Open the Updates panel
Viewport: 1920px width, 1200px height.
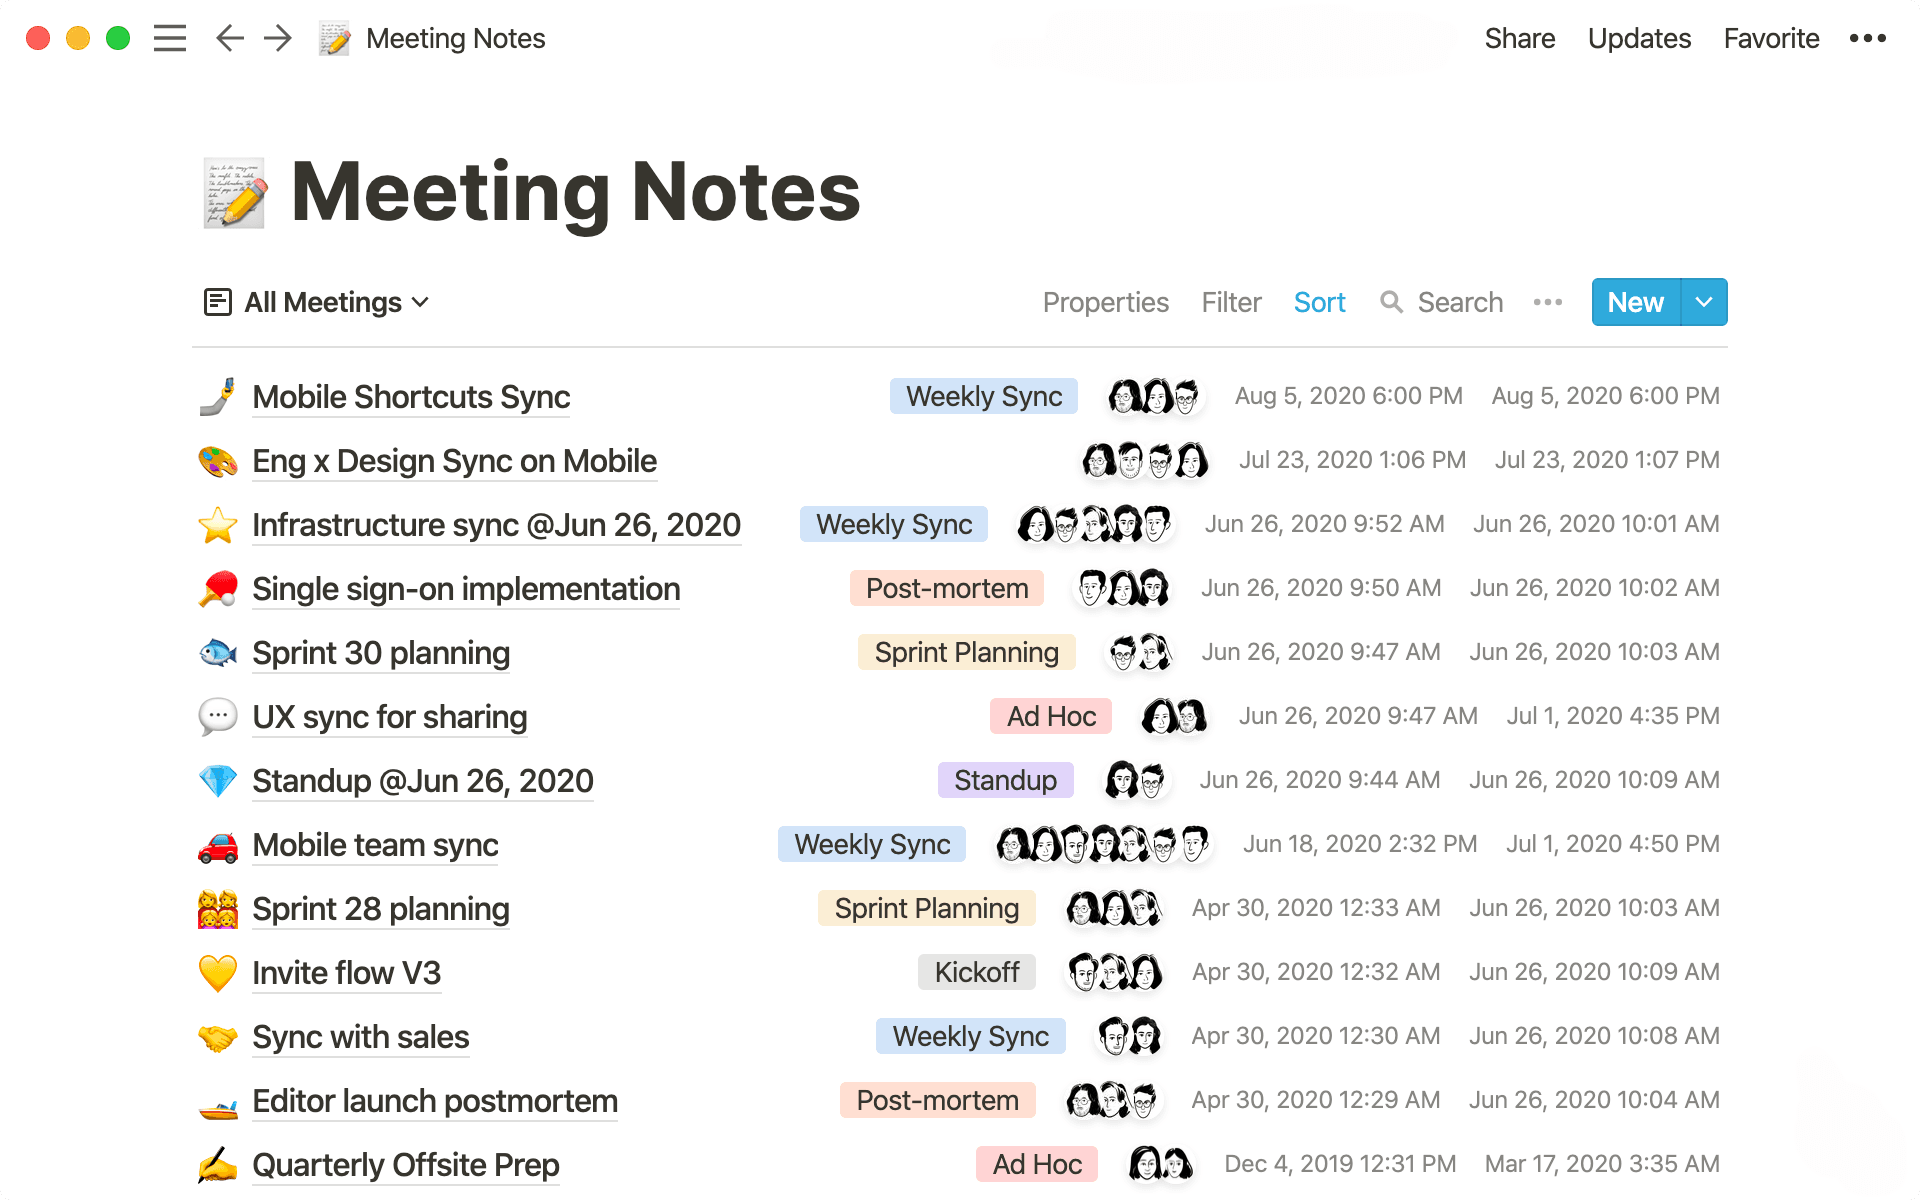click(x=1638, y=38)
